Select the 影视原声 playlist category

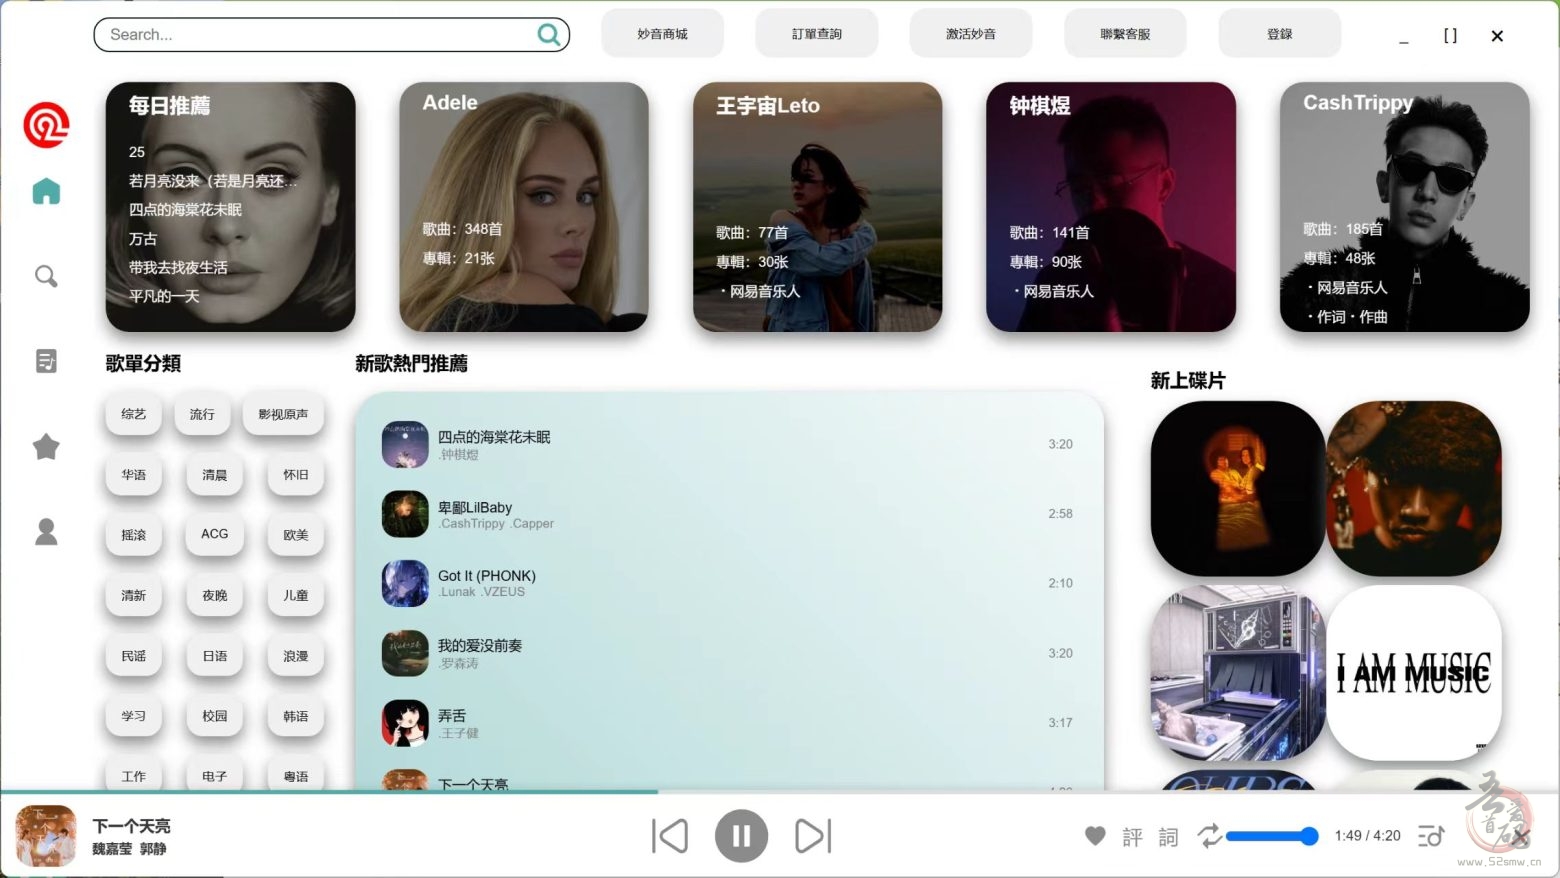283,414
